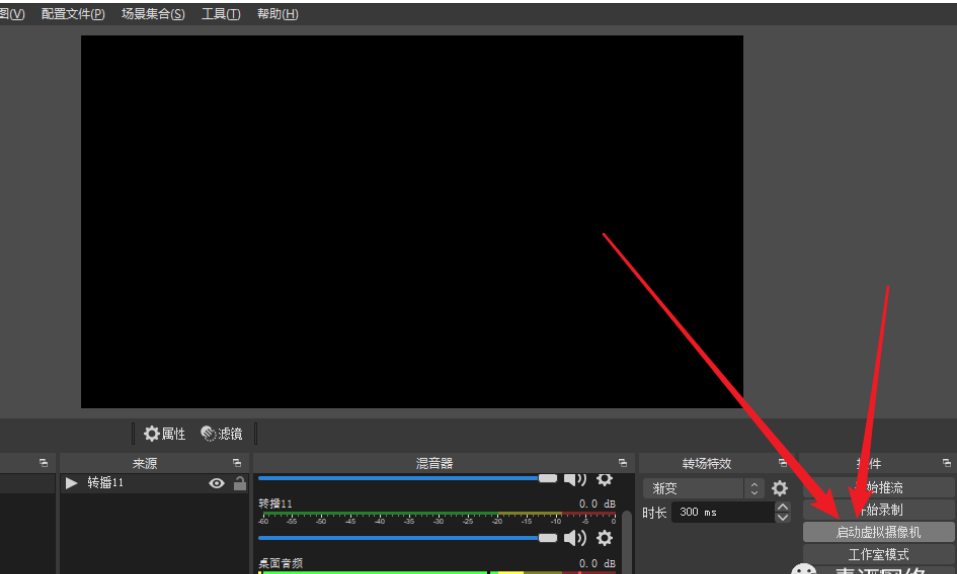Click the gear icon beside the 渐变 transition
957x574 pixels.
click(779, 489)
